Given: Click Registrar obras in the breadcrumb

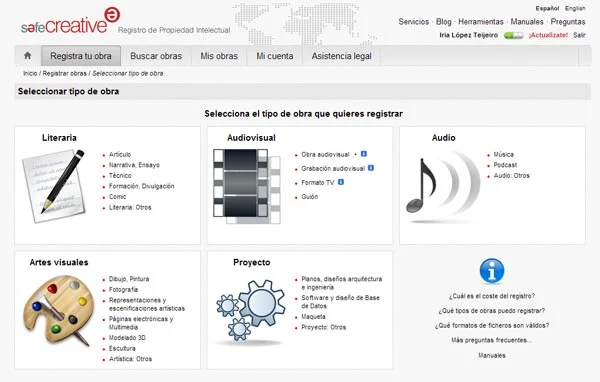Looking at the screenshot, I should click(64, 73).
